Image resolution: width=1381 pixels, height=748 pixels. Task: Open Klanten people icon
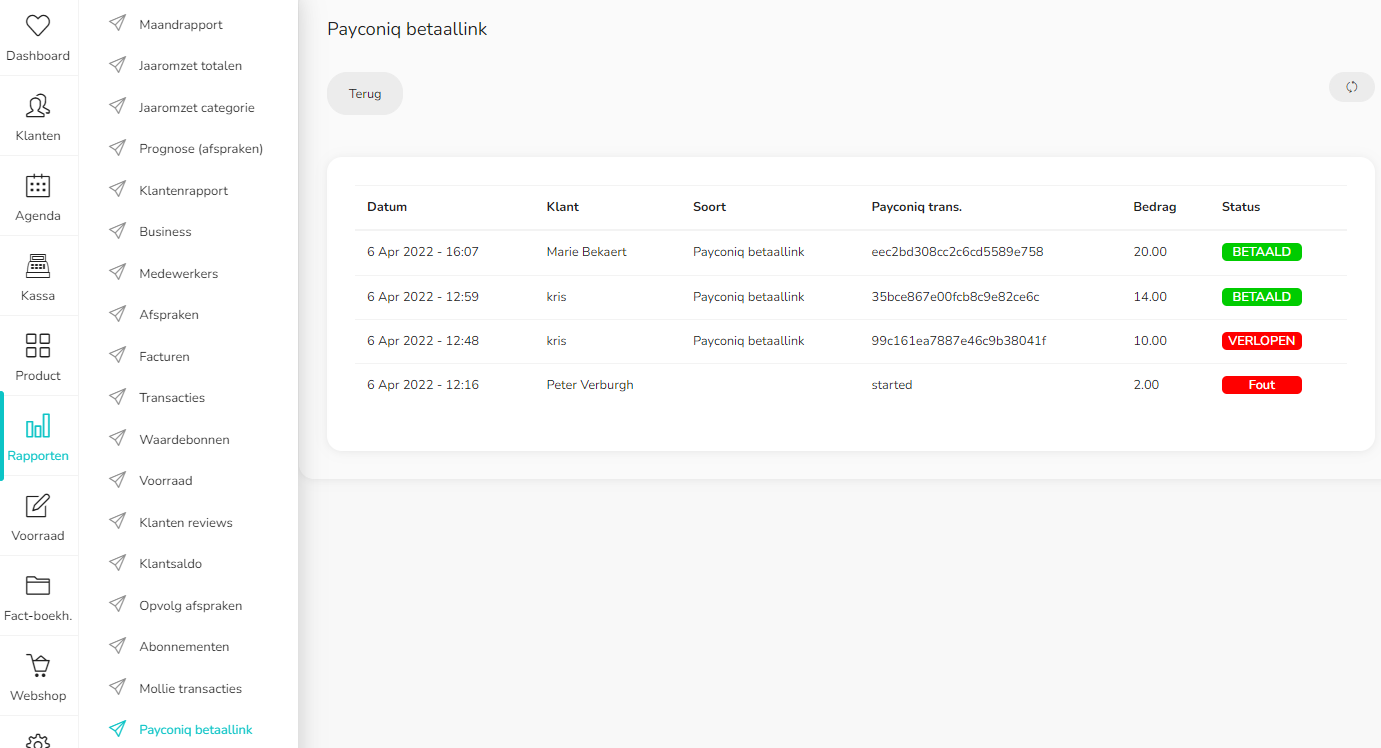coord(38,106)
